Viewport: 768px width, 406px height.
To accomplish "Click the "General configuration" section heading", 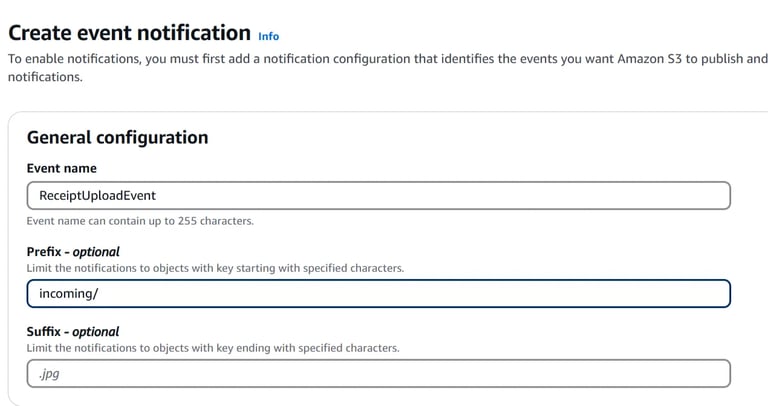I will click(x=117, y=137).
